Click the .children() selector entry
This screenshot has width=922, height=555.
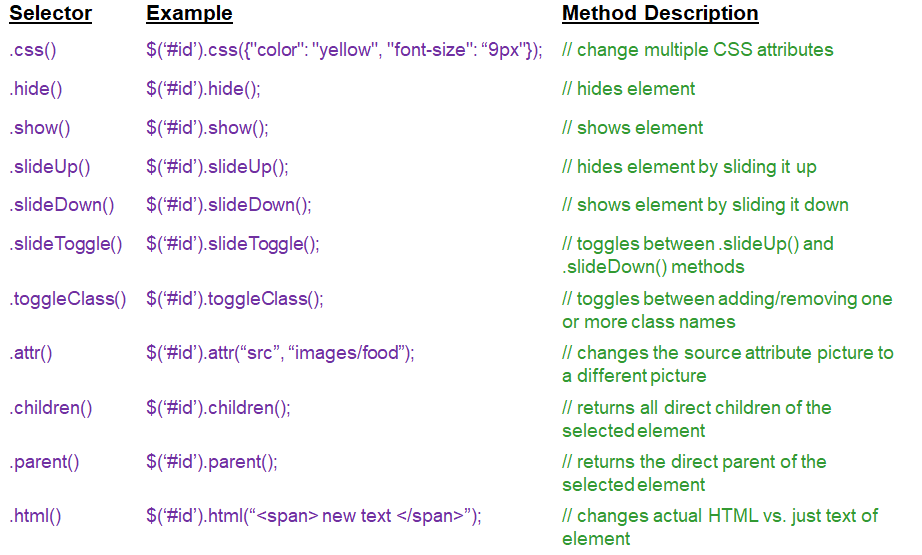pyautogui.click(x=51, y=408)
